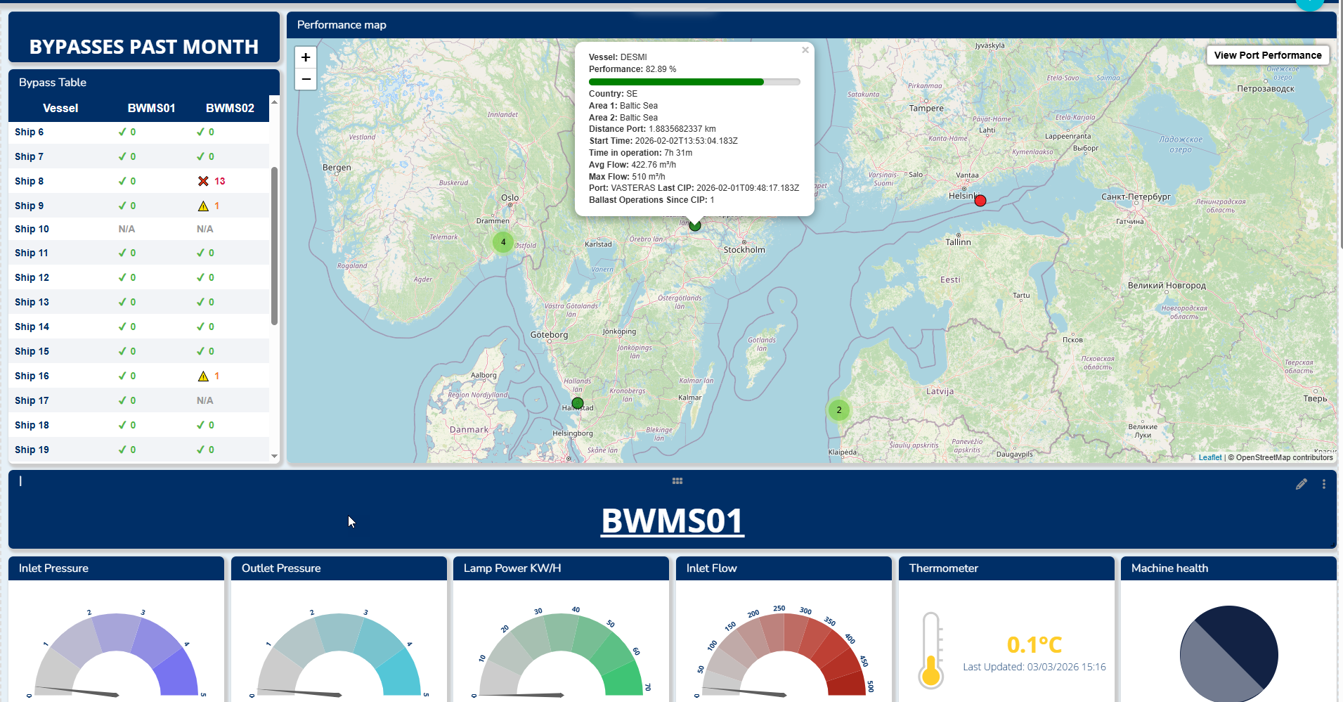1343x702 pixels.
Task: Open the cluster marker showing 2
Action: coord(838,410)
